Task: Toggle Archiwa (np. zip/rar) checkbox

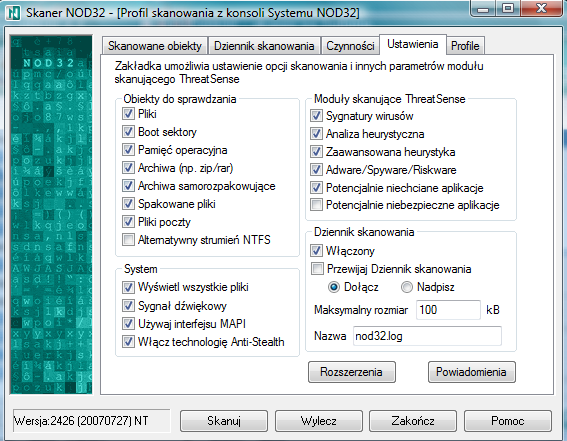Action: 128,168
